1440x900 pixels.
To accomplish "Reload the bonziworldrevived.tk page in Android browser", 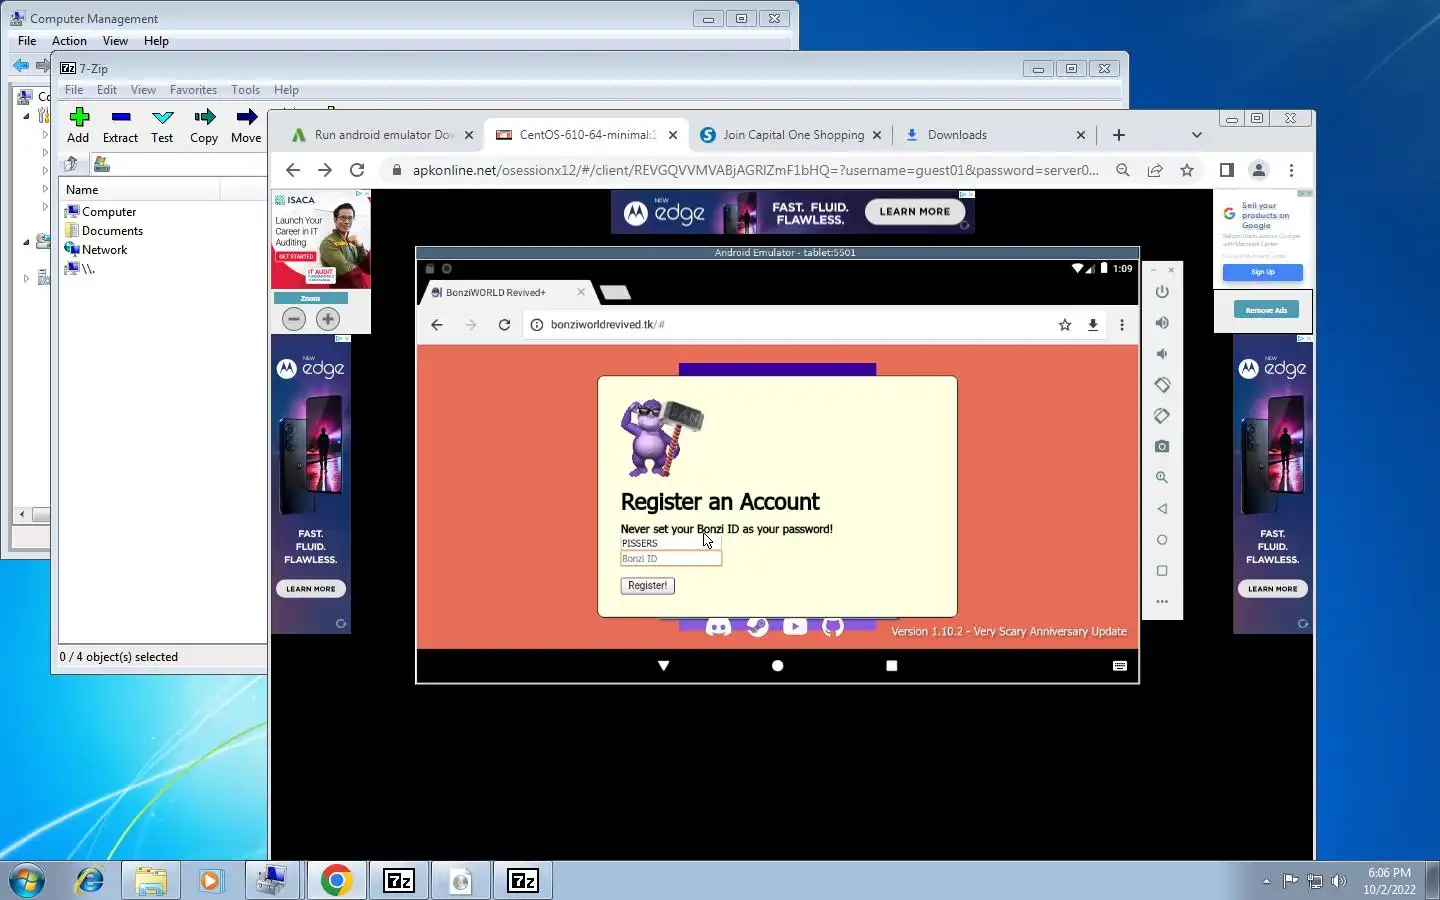I will 505,325.
